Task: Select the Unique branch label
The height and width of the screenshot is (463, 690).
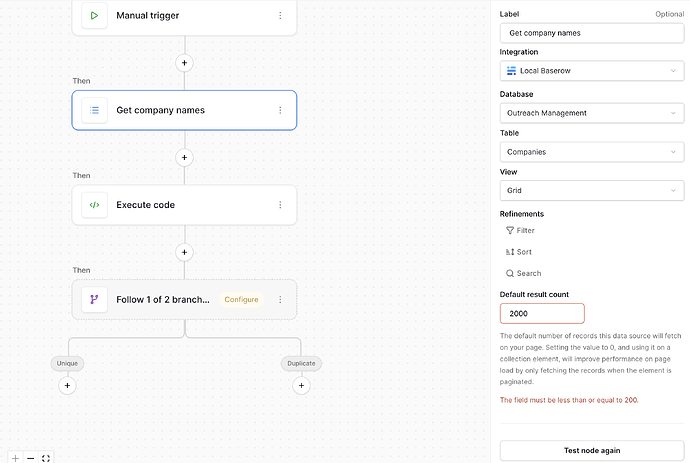Action: pos(67,363)
